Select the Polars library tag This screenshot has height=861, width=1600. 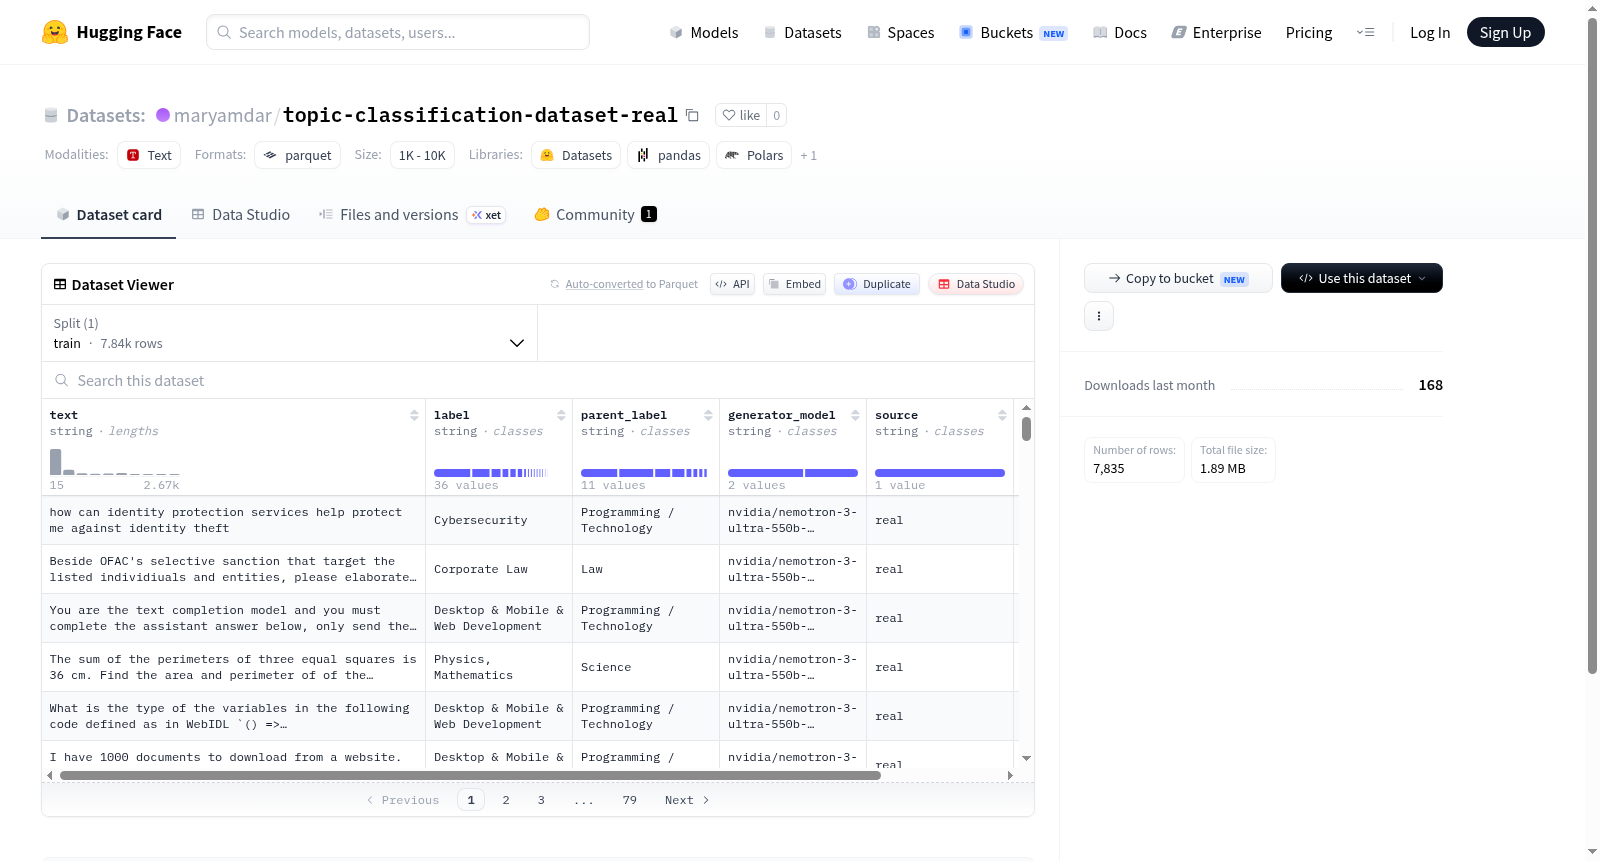pos(754,155)
